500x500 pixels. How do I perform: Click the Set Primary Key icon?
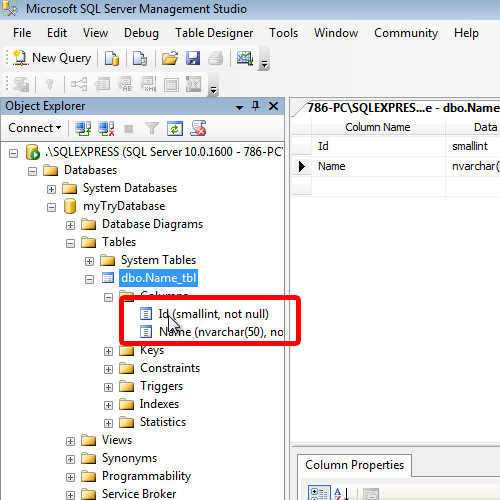[x=49, y=84]
